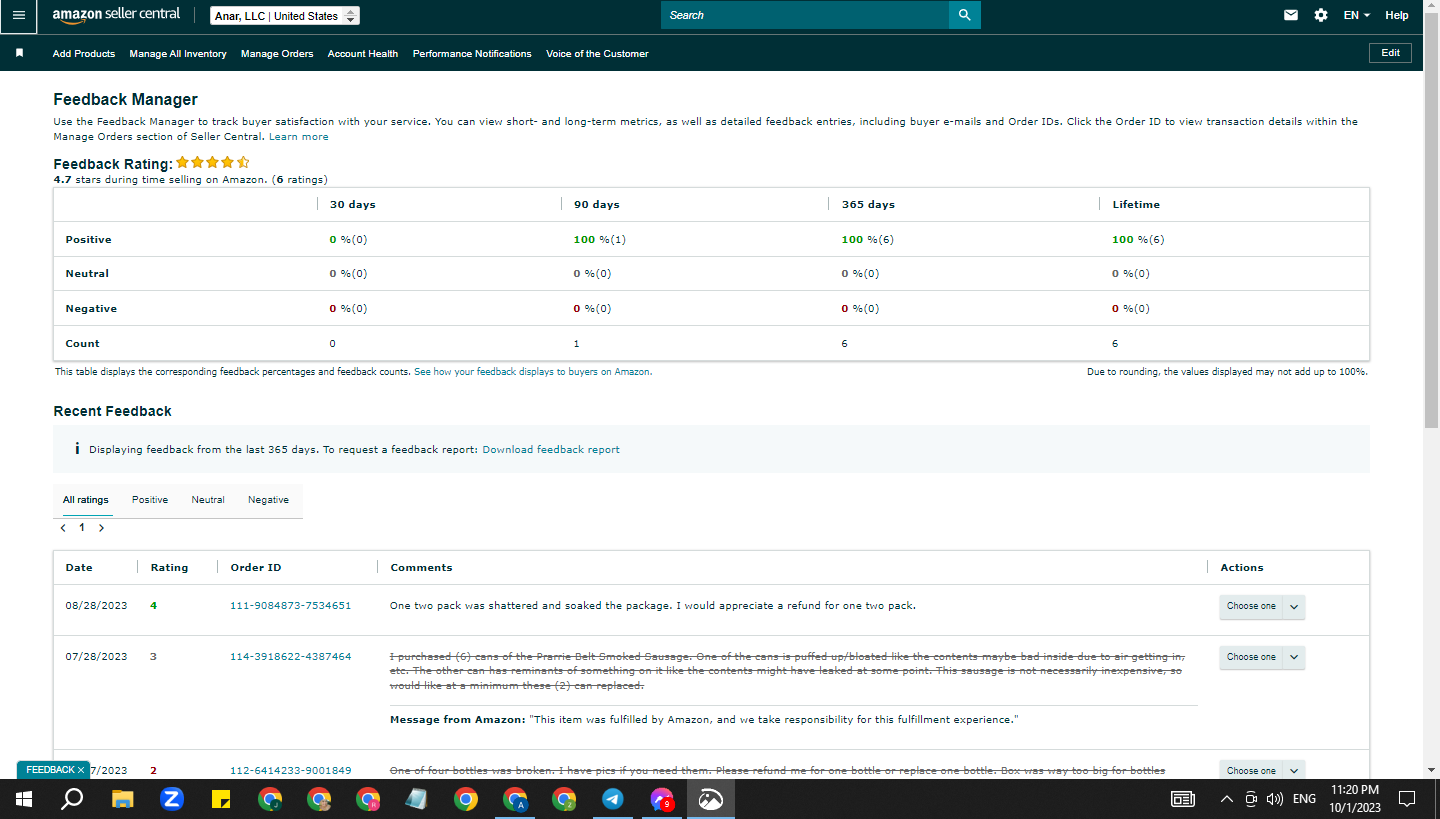Switch to the Negative tab

coord(268,500)
